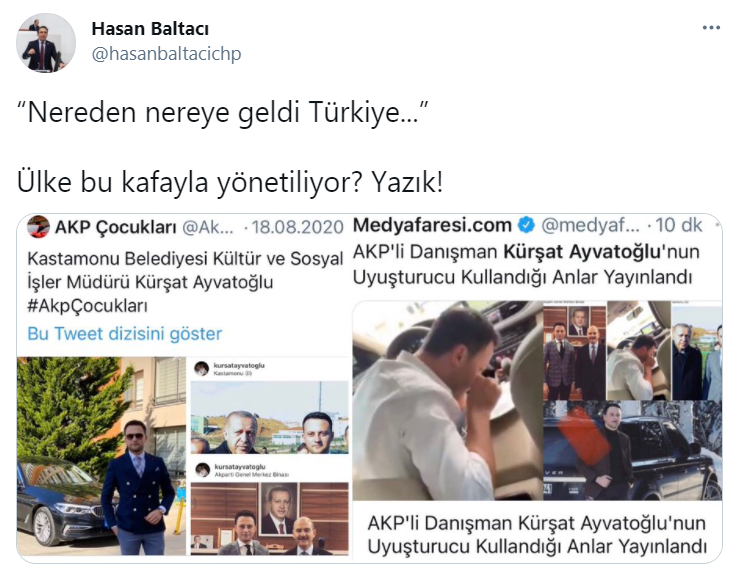Image resolution: width=737 pixels, height=574 pixels.
Task: Open the Hasan Baltacı display name
Action: click(x=150, y=29)
